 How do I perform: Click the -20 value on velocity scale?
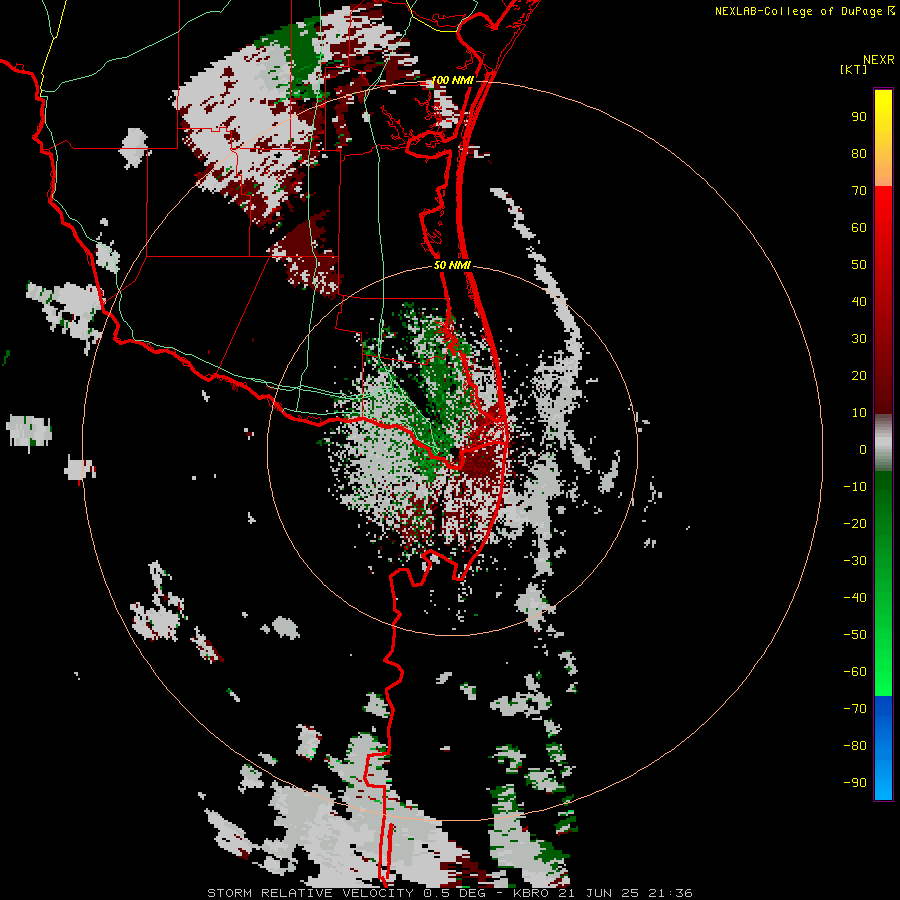(x=855, y=524)
